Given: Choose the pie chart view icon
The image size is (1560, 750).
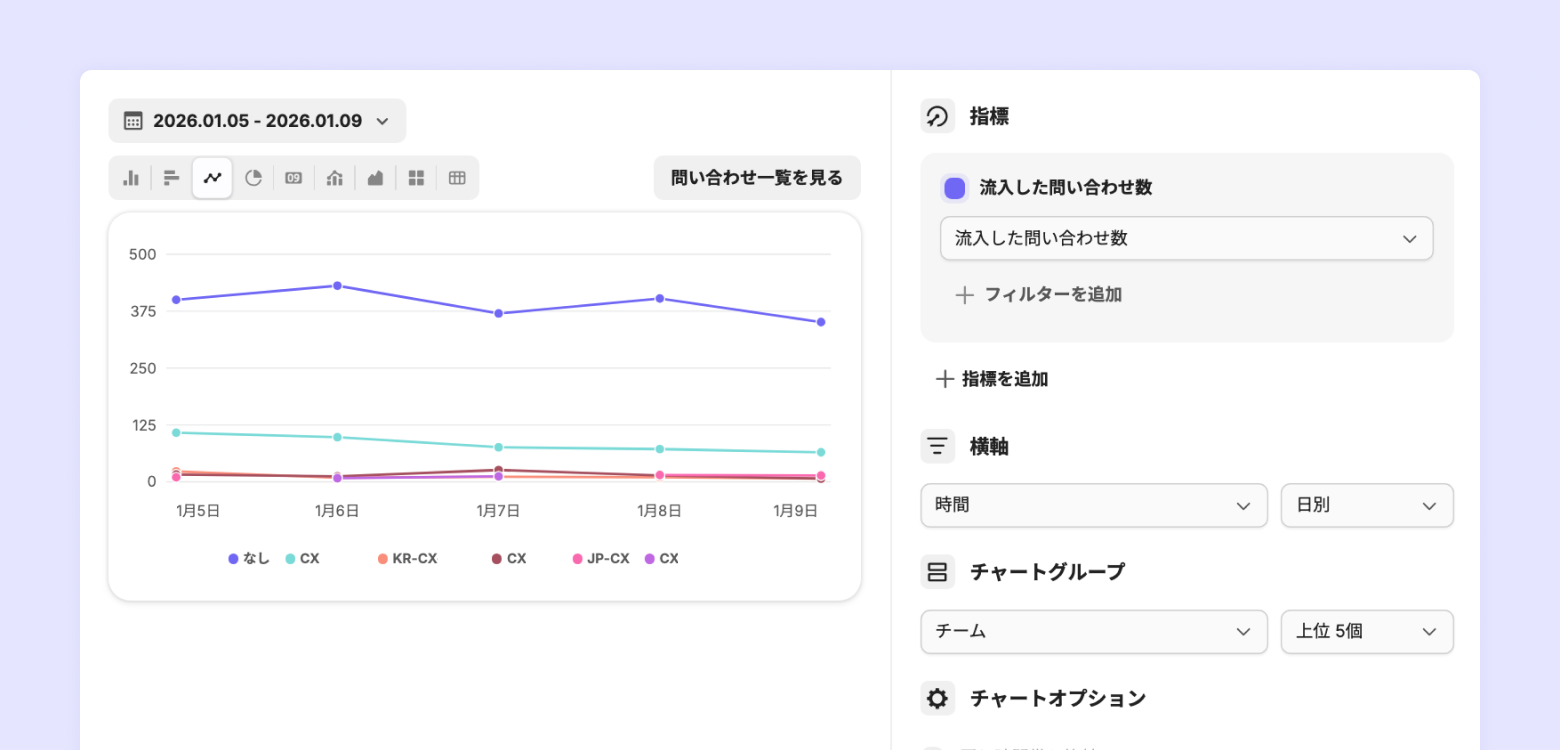Looking at the screenshot, I should click(254, 178).
